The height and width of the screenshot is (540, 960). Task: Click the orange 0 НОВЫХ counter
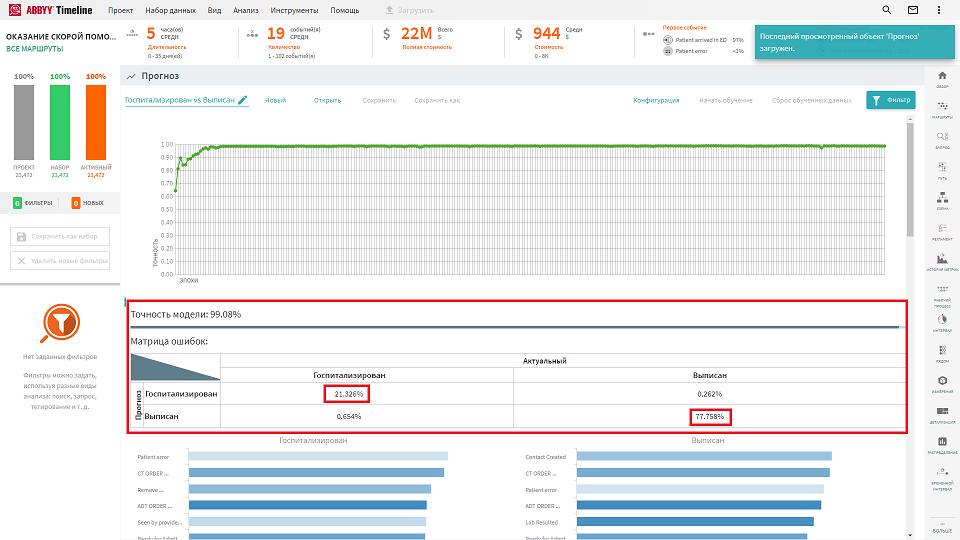click(x=88, y=203)
